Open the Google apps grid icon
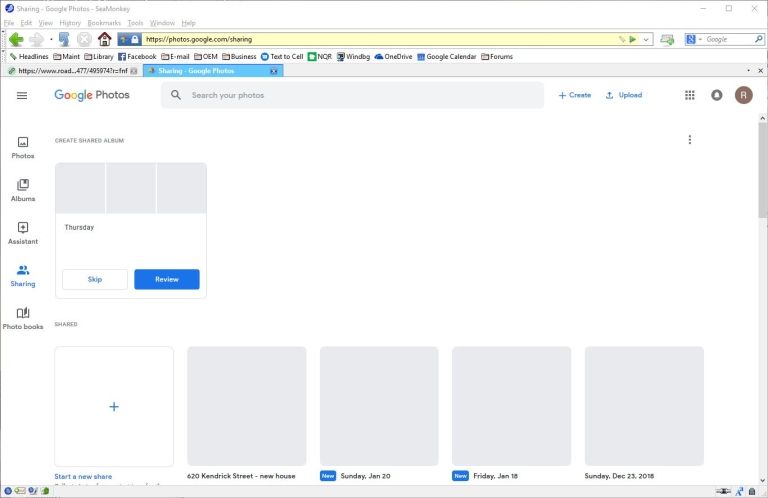This screenshot has height=498, width=768. [x=690, y=95]
